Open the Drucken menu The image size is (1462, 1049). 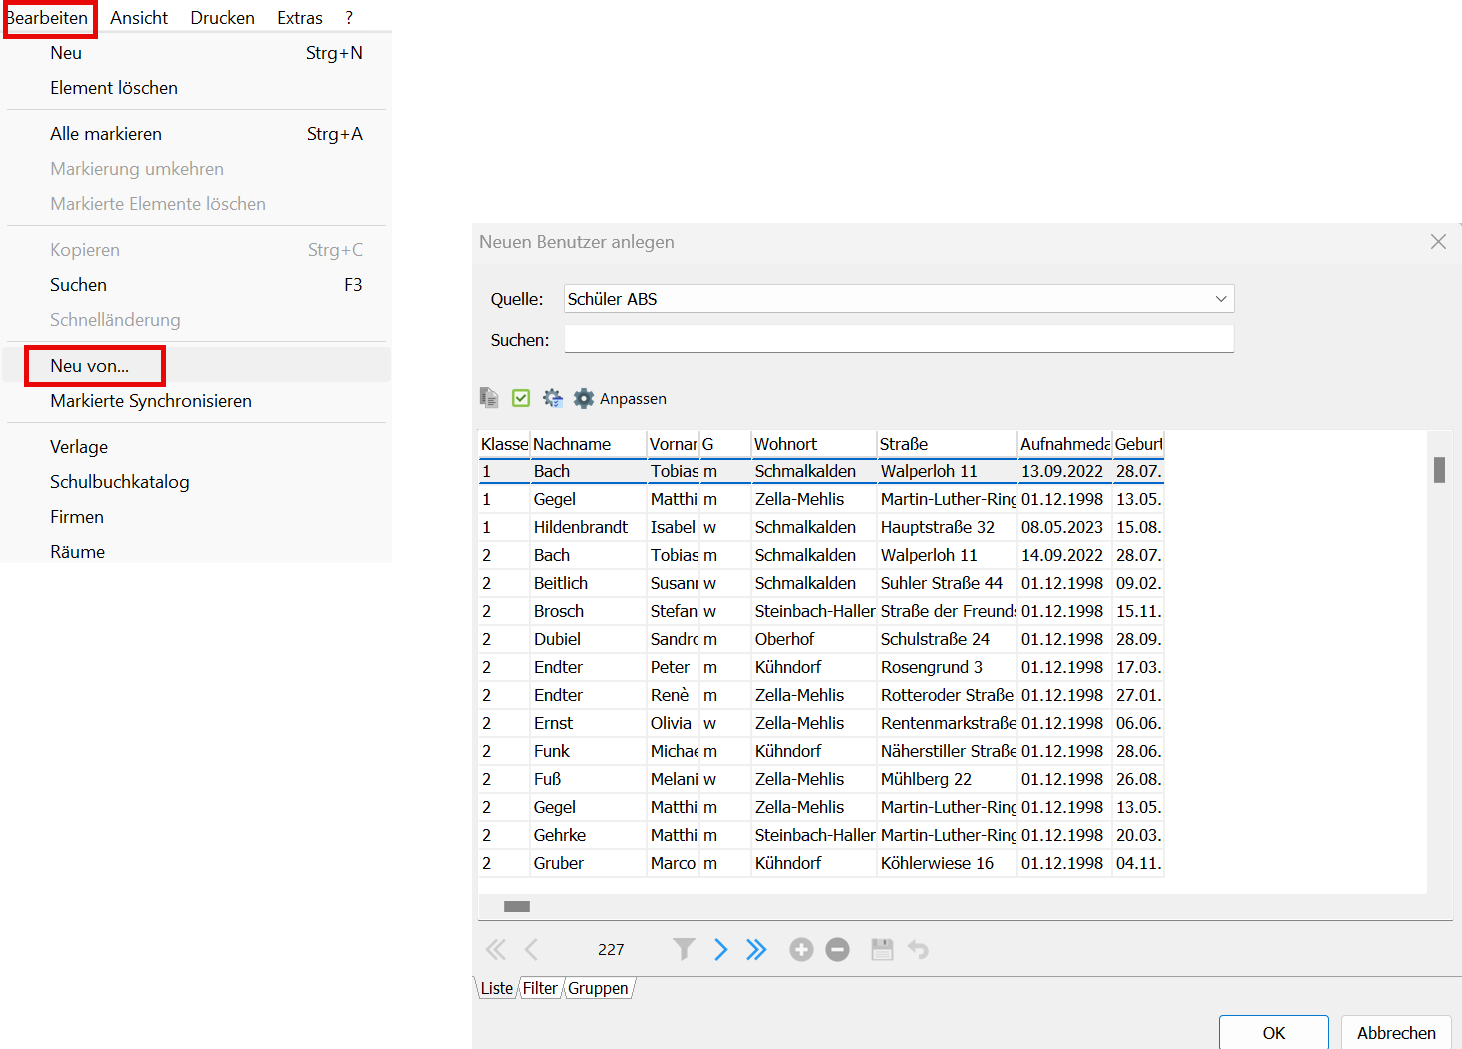pos(222,18)
